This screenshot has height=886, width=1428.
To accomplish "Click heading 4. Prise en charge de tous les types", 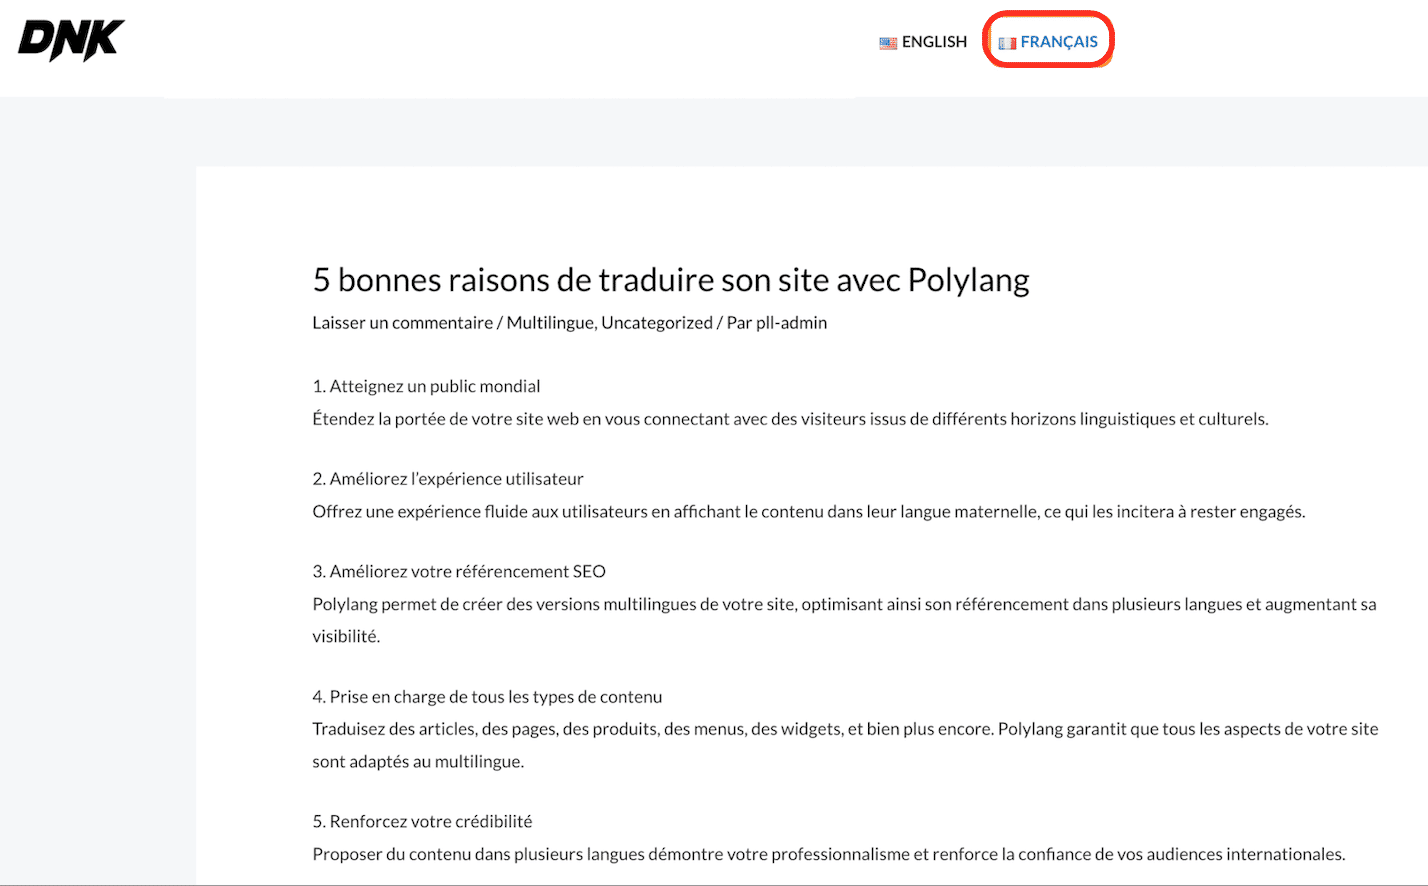I will (487, 697).
